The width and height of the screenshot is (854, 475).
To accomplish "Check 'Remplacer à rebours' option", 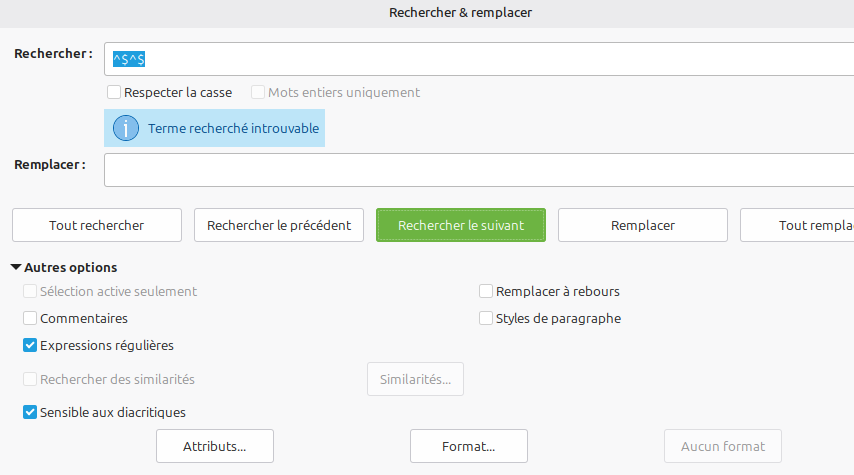I will (x=486, y=291).
